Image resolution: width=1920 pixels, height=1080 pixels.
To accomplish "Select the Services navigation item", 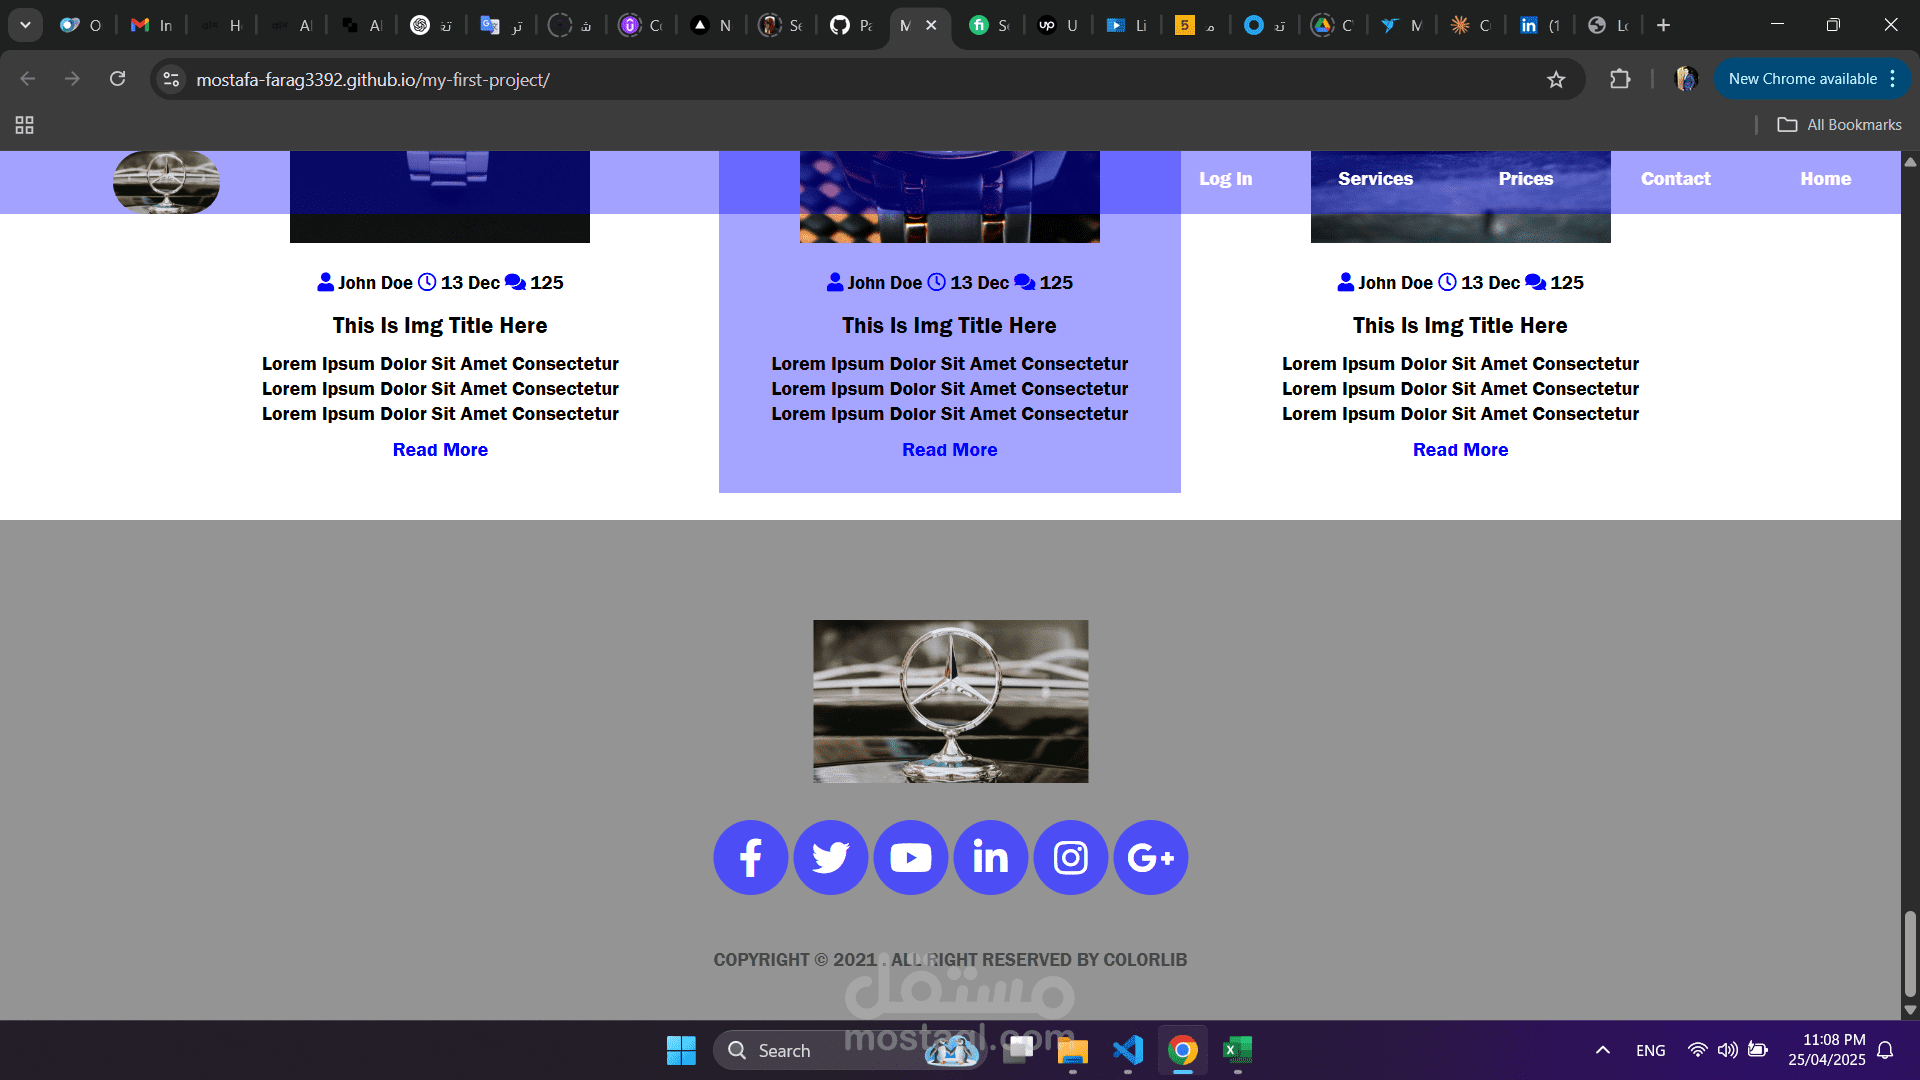I will pyautogui.click(x=1375, y=179).
